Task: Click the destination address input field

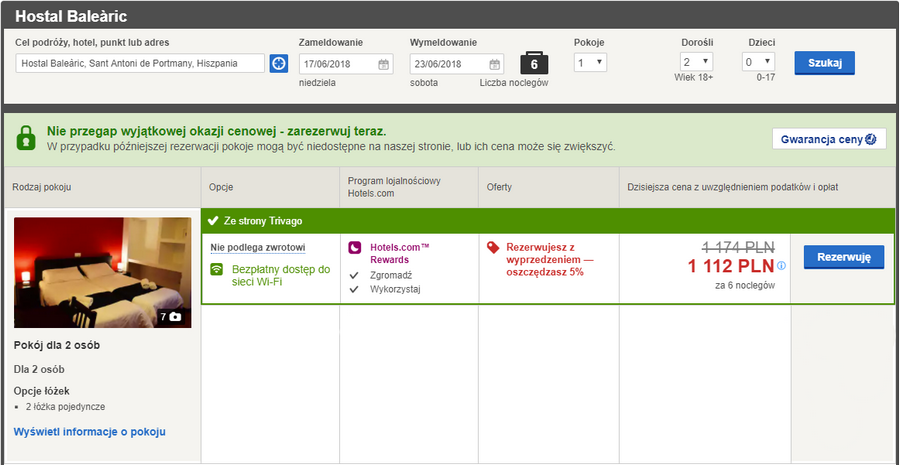Action: (x=140, y=64)
